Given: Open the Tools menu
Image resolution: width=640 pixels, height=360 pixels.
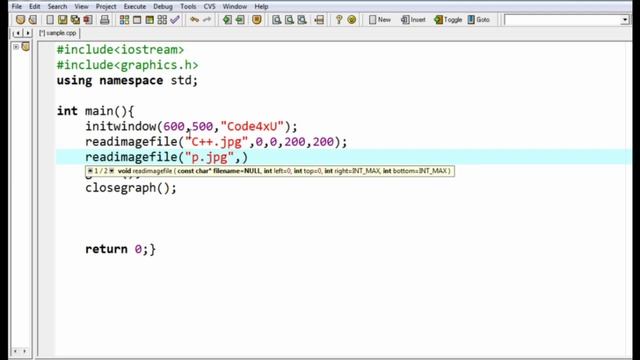Looking at the screenshot, I should 188,7.
